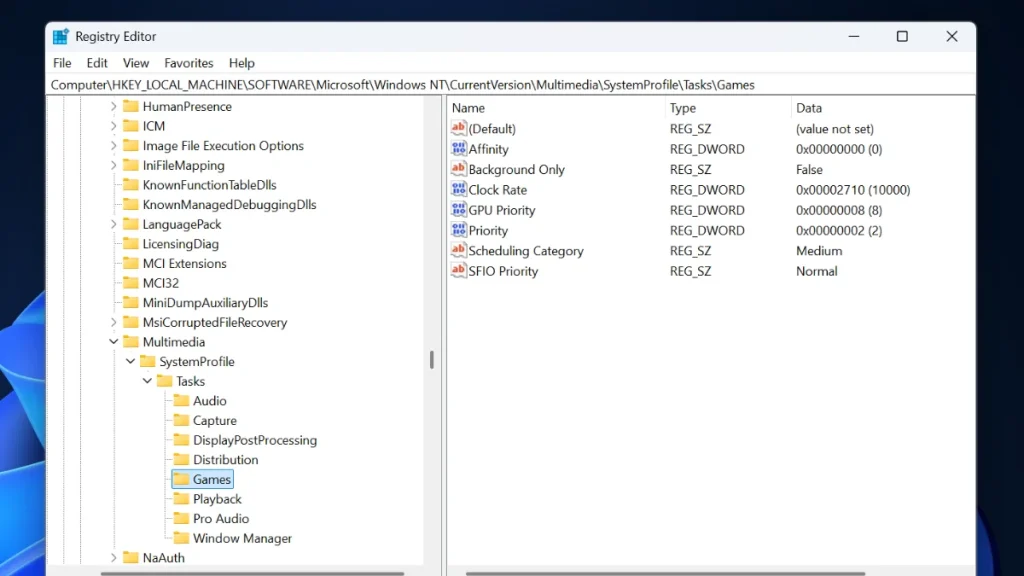1024x576 pixels.
Task: Select the Priority DWORD value icon
Action: 459,230
